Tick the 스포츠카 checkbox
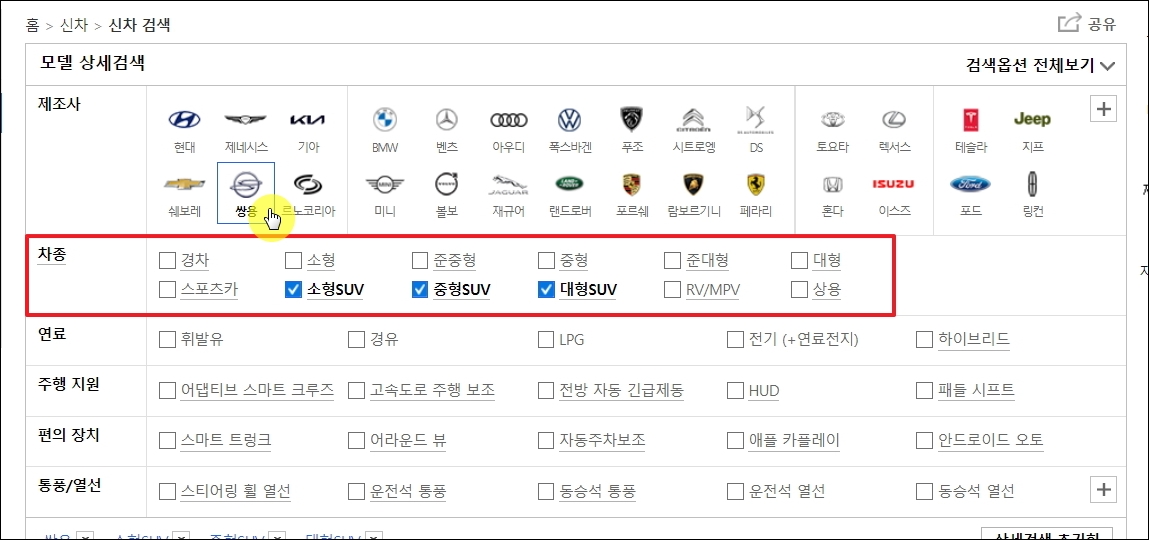1149x540 pixels. click(167, 290)
